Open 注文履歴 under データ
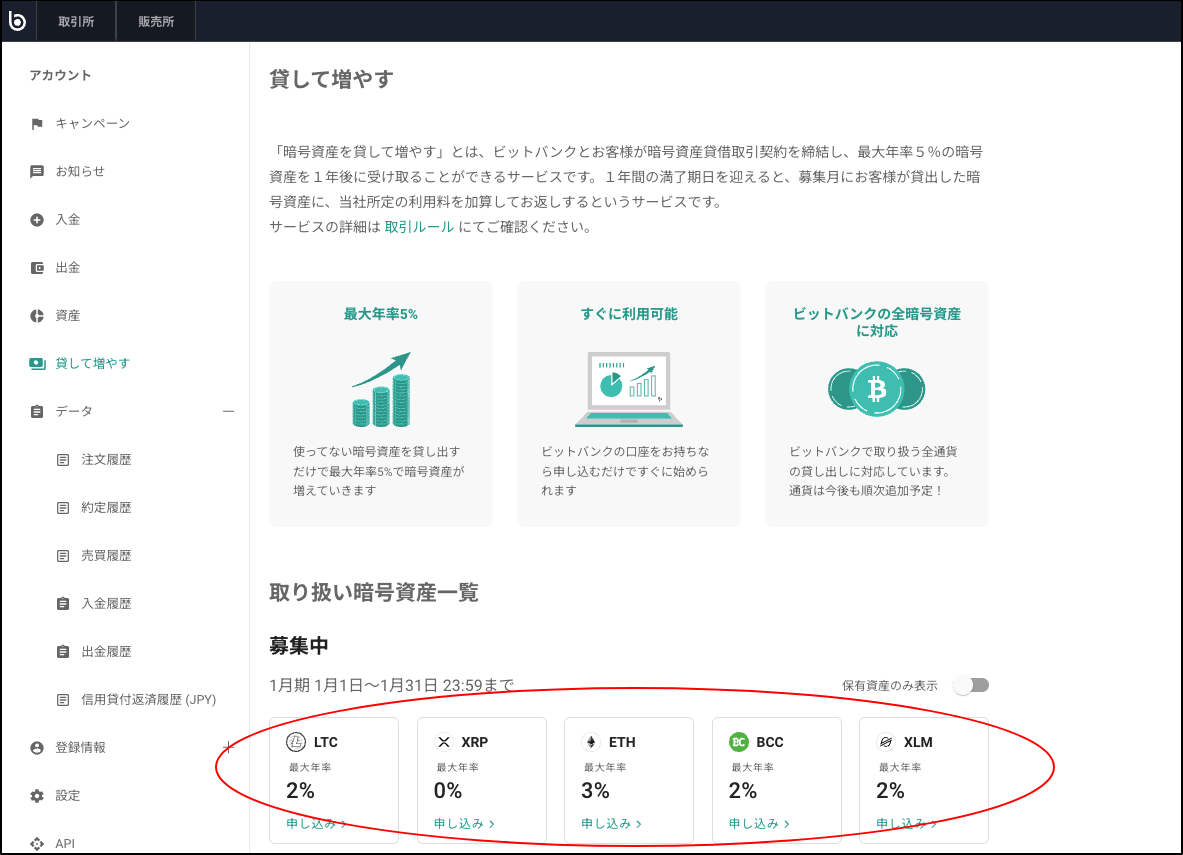This screenshot has height=855, width=1183. pyautogui.click(x=106, y=460)
